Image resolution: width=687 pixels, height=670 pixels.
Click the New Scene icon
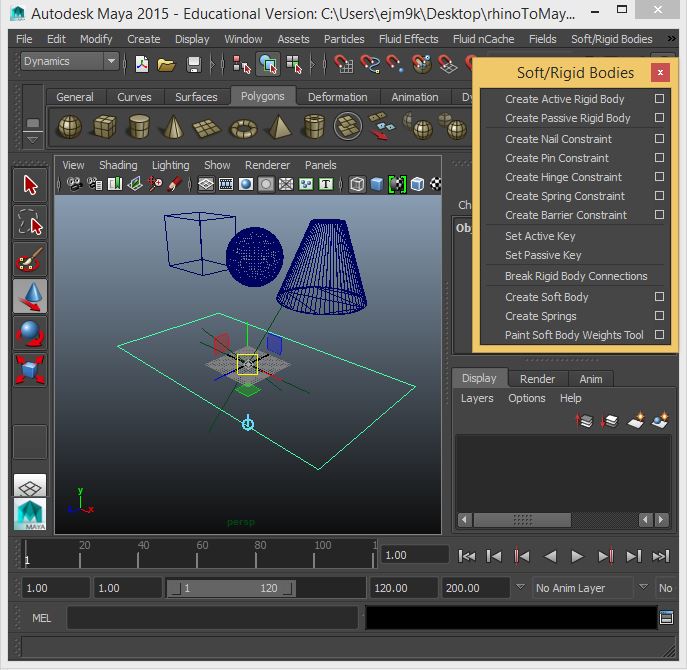tap(142, 64)
